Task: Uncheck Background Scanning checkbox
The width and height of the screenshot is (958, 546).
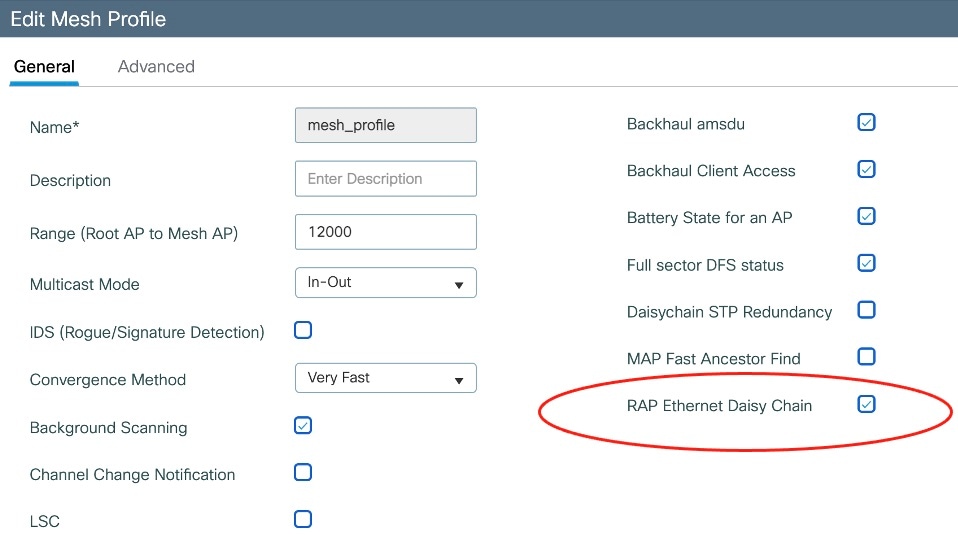Action: 303,426
